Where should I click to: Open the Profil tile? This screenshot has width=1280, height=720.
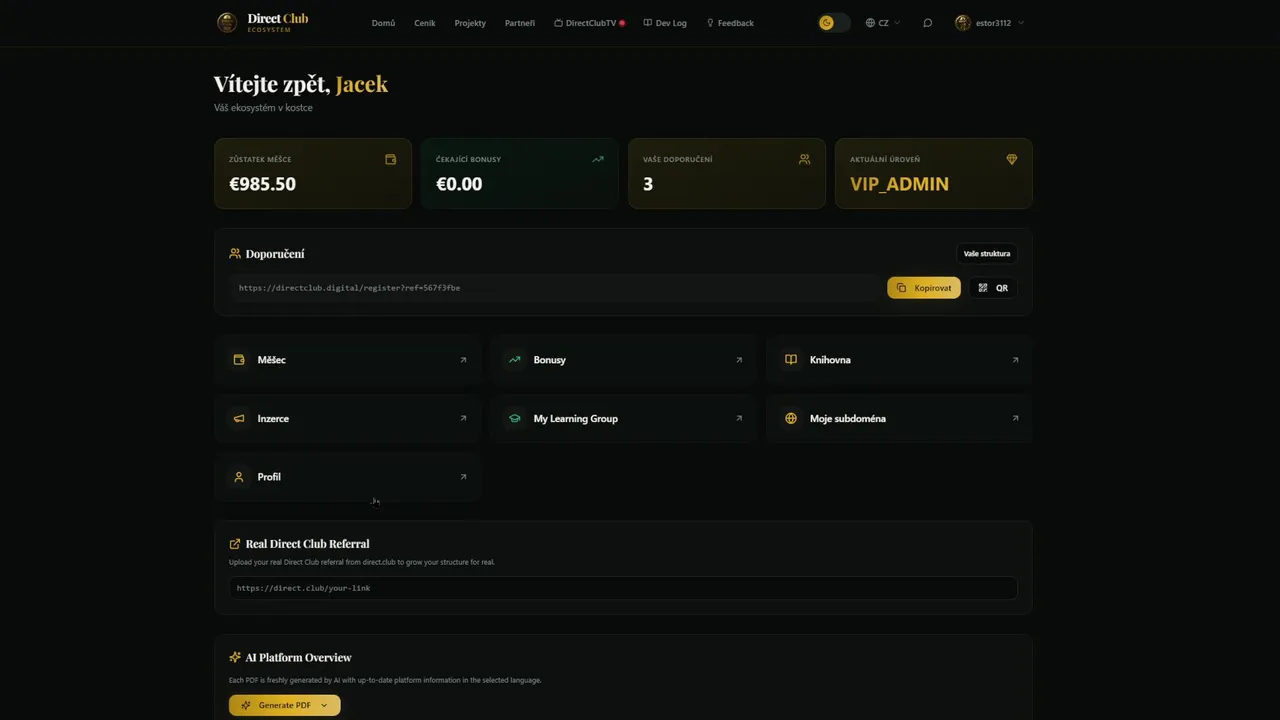(x=348, y=477)
